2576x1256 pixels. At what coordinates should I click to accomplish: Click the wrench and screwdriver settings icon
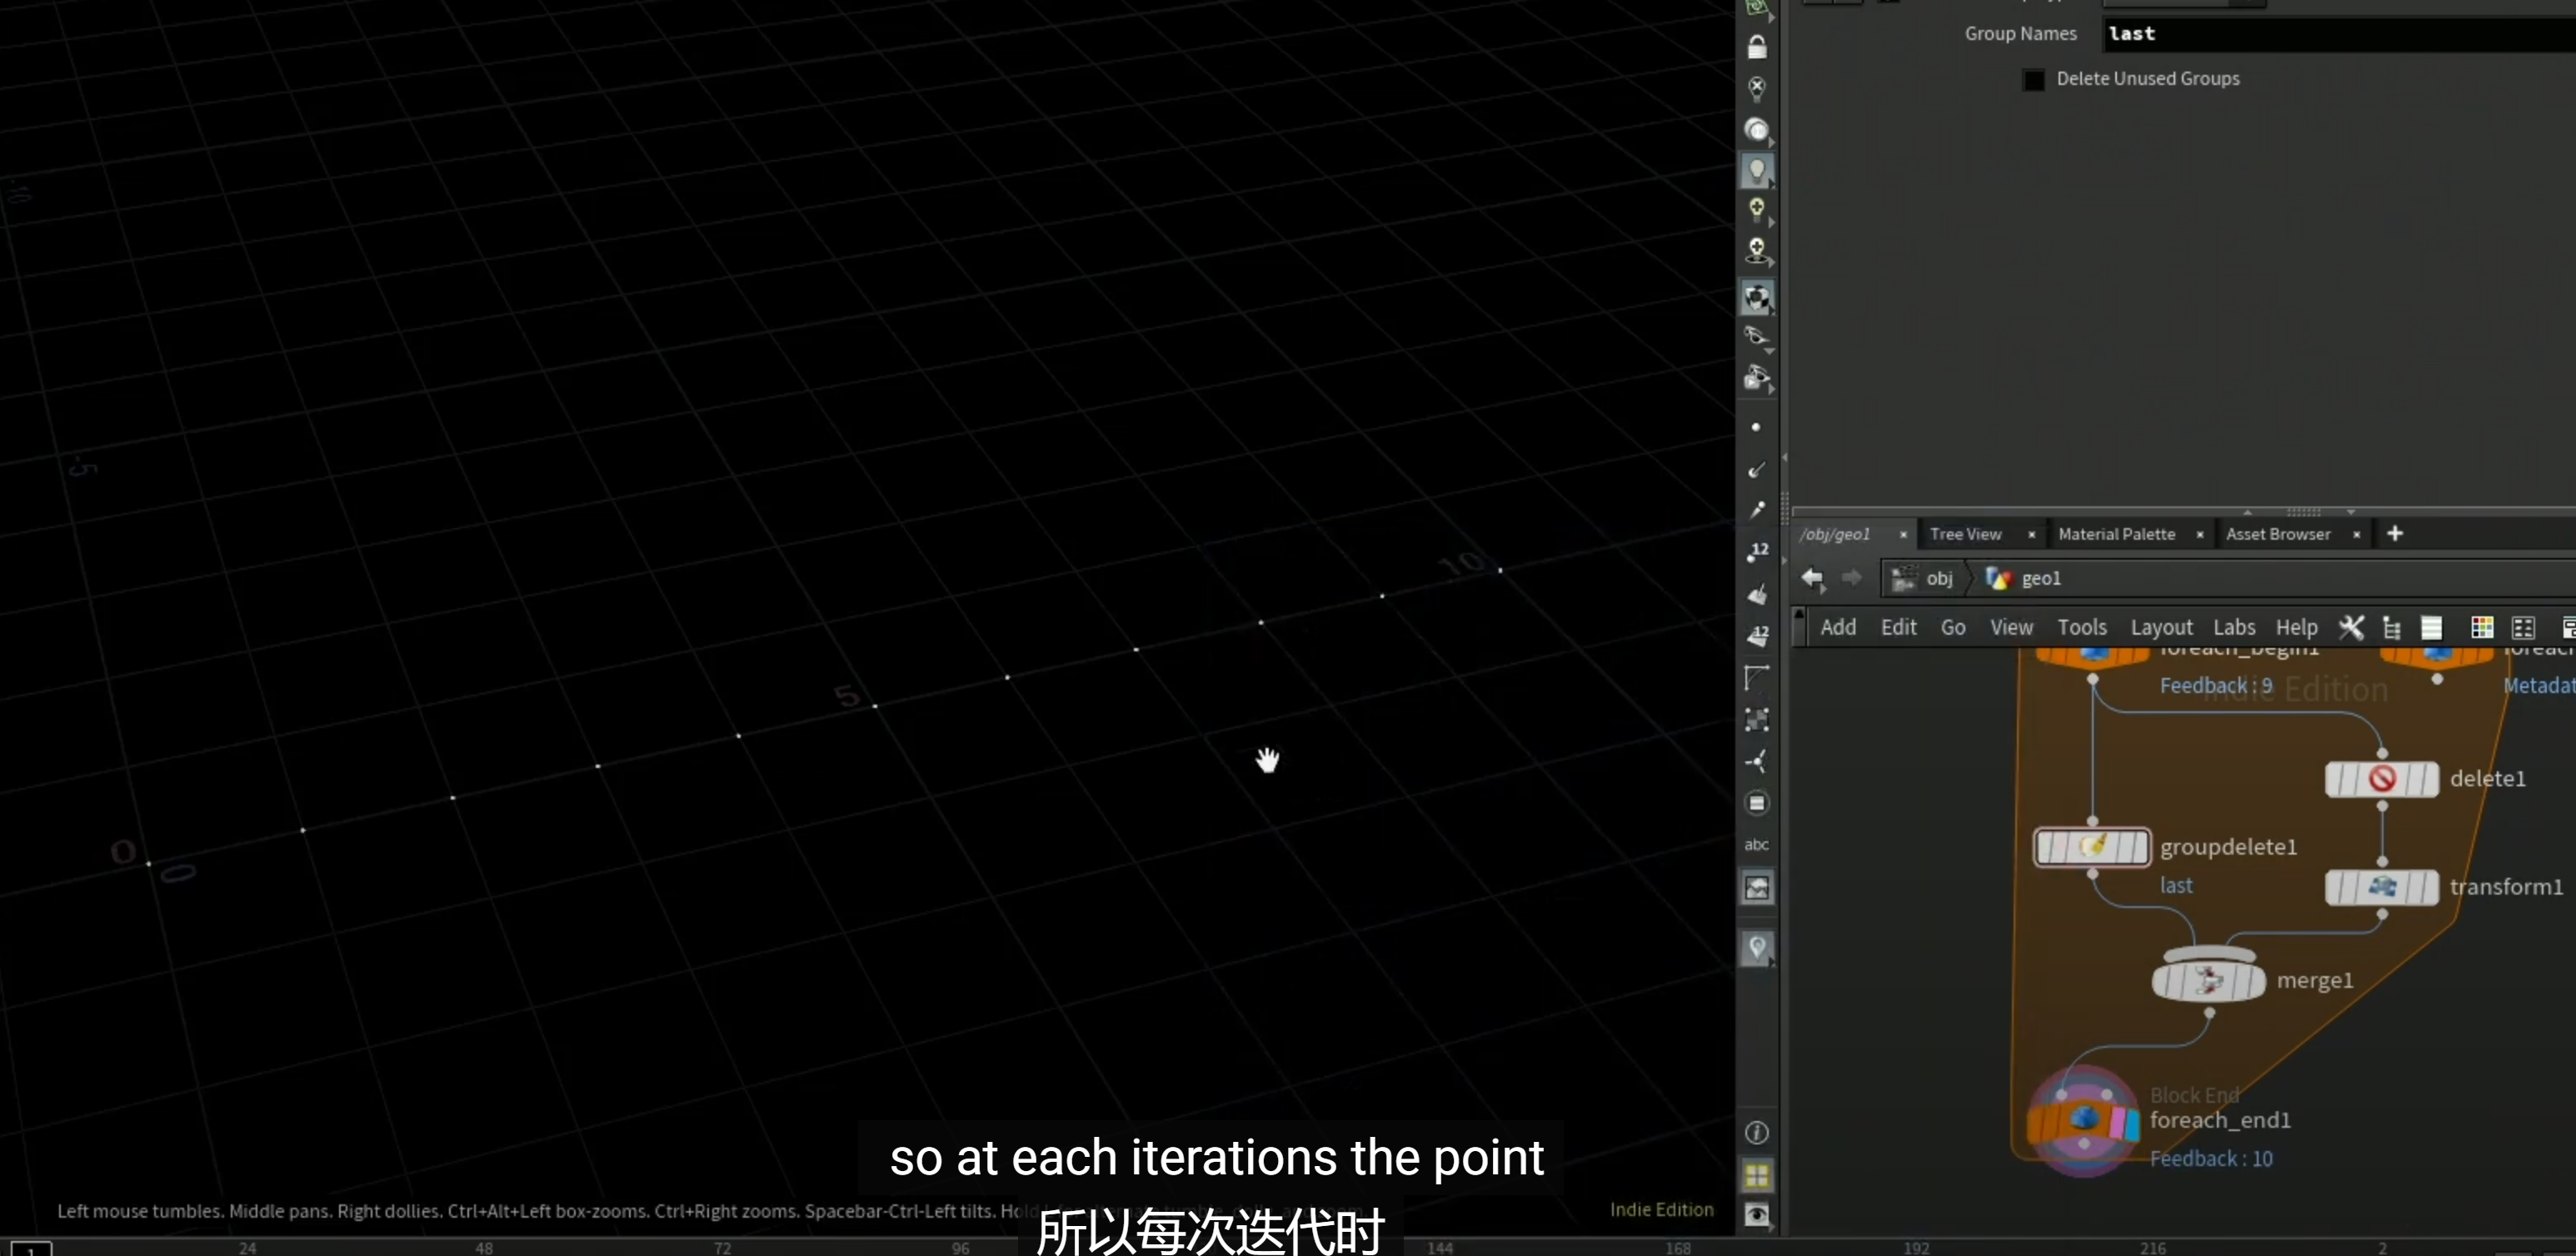[2351, 627]
